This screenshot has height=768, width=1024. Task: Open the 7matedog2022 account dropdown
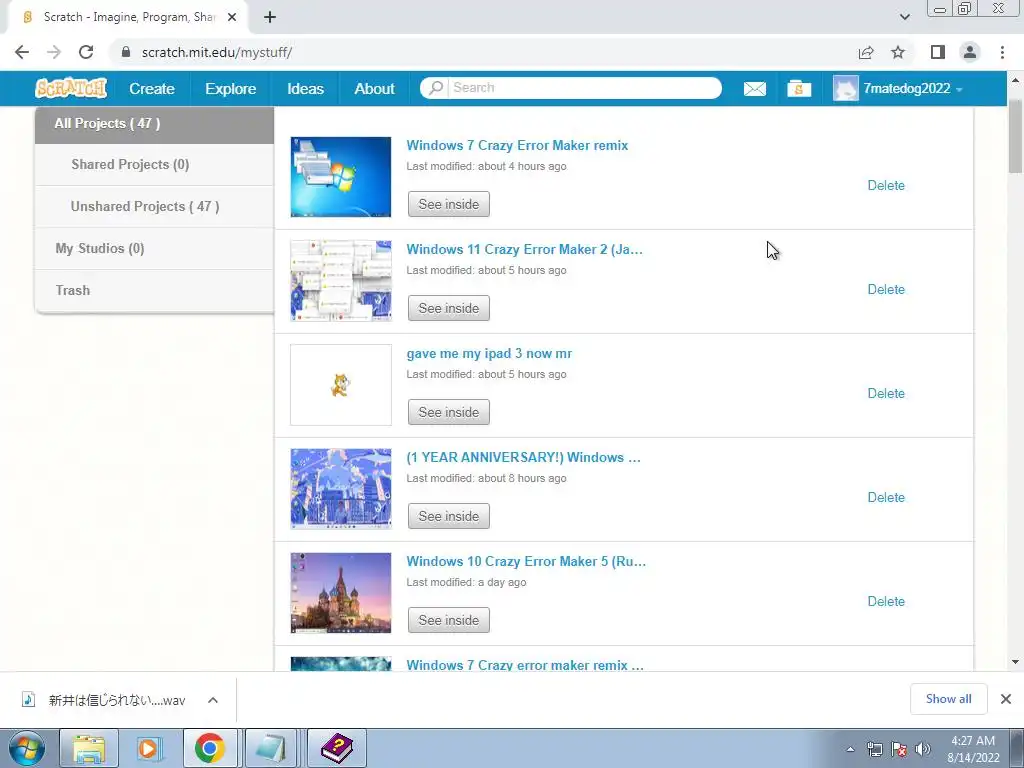pyautogui.click(x=913, y=88)
